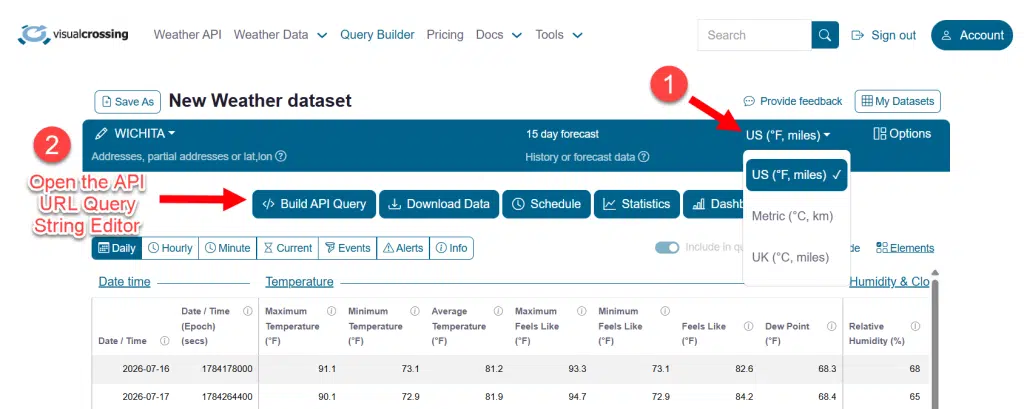Click epoch value 1784264400

pyautogui.click(x=227, y=397)
